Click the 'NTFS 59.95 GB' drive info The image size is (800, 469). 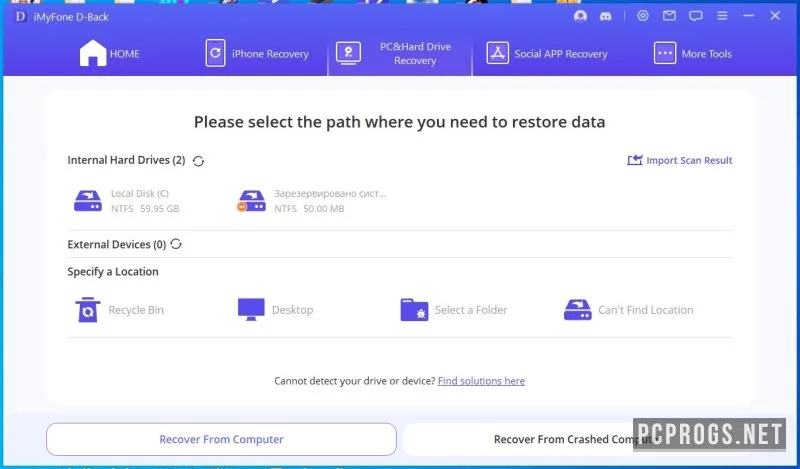pyautogui.click(x=145, y=208)
